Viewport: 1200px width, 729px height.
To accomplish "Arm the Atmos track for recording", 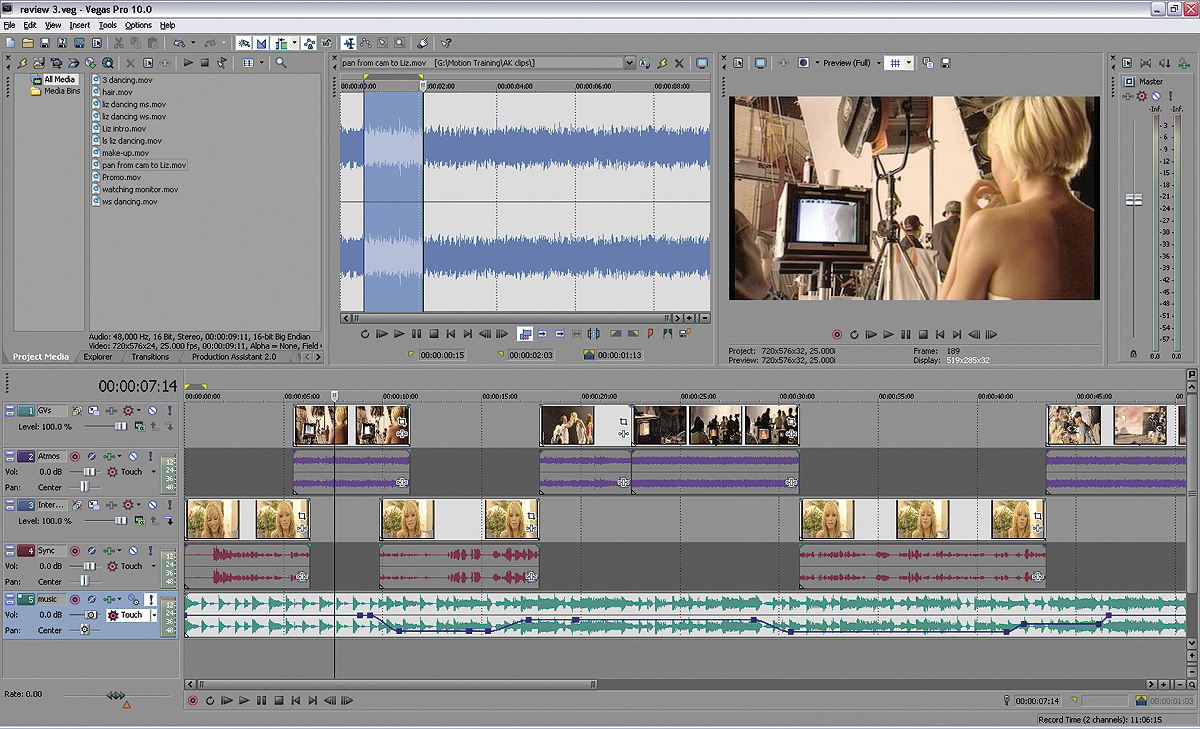I will [75, 456].
